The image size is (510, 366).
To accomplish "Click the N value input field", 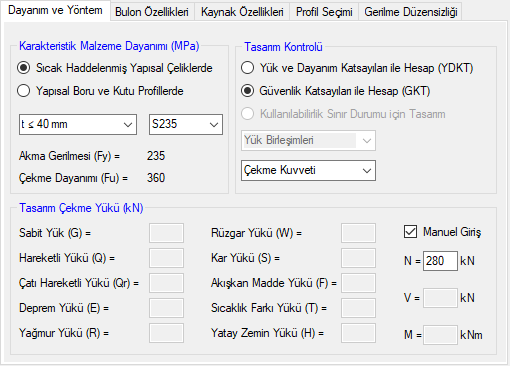I will pos(440,261).
